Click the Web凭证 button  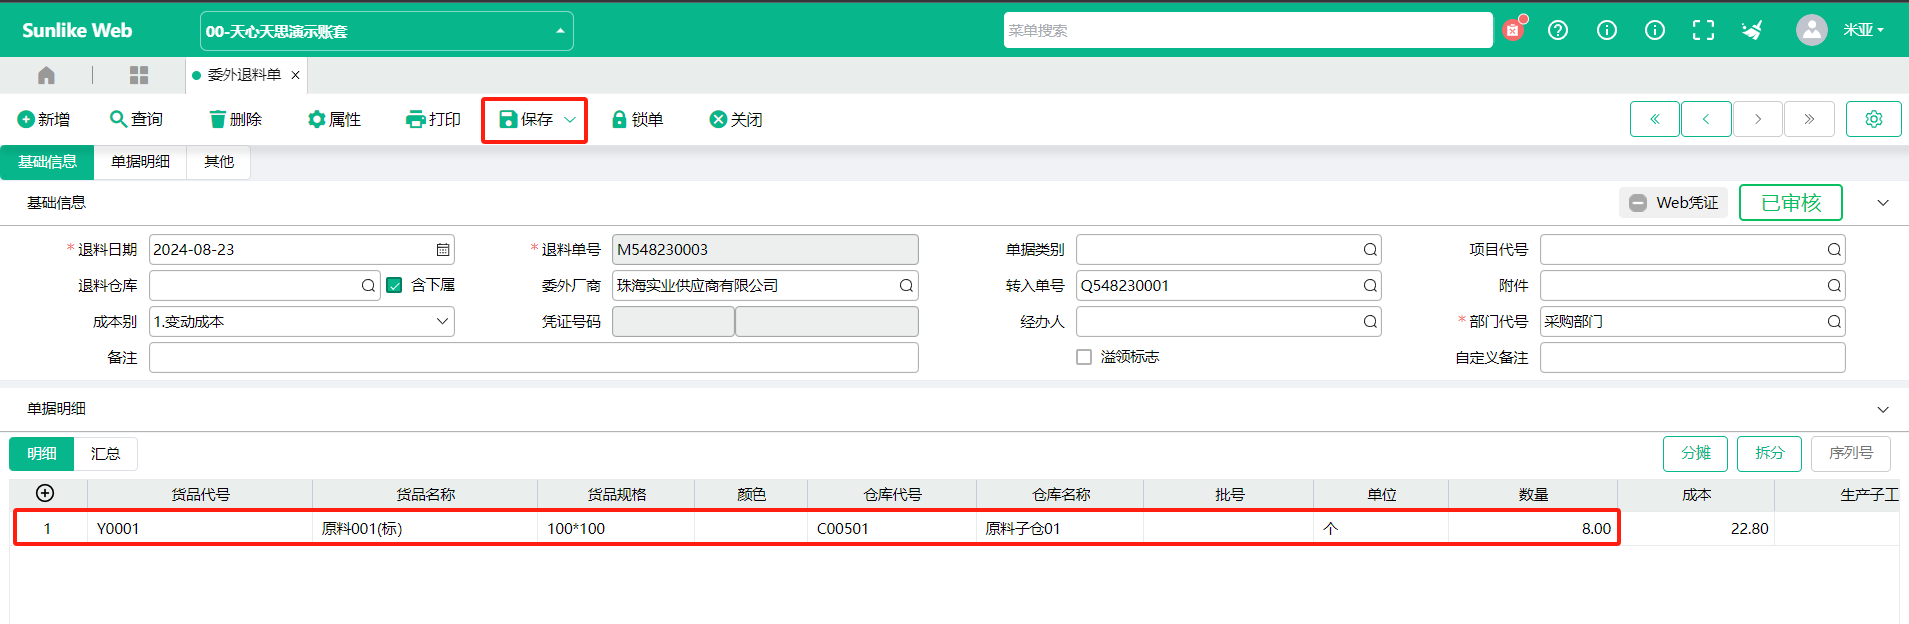(1673, 203)
